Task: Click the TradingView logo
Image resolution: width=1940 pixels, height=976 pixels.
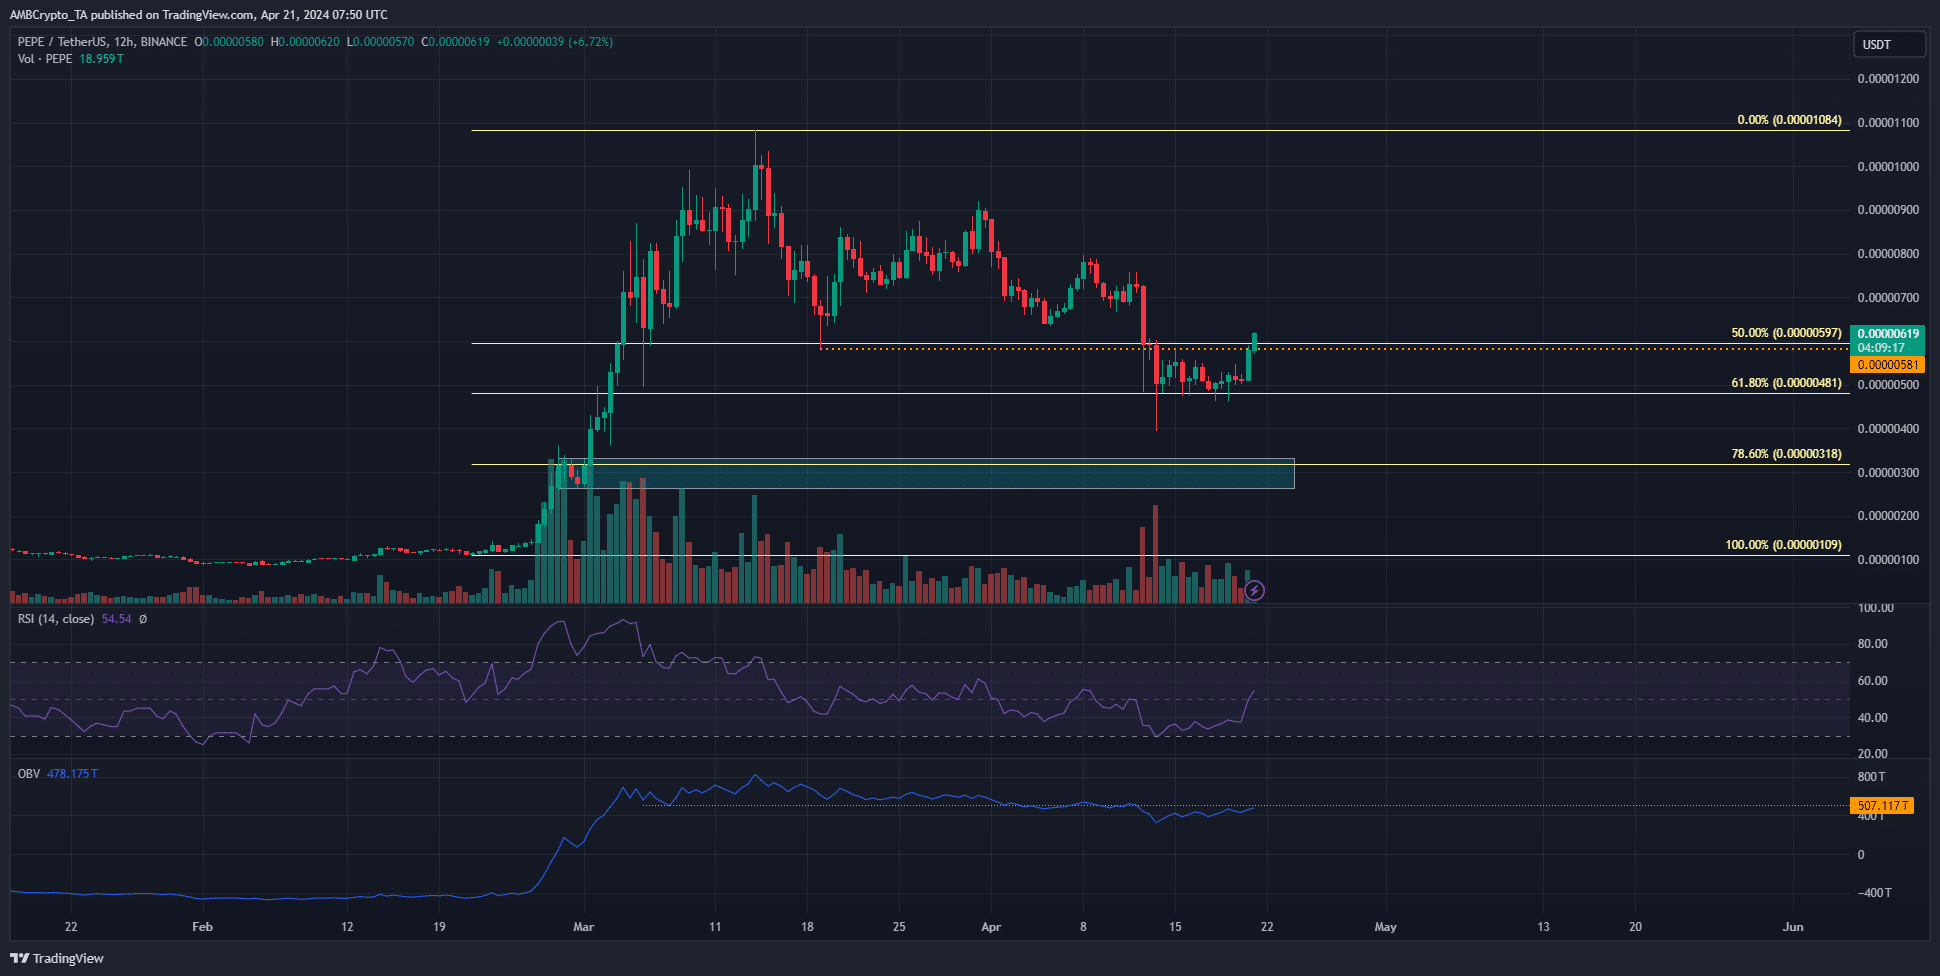Action: (x=57, y=958)
